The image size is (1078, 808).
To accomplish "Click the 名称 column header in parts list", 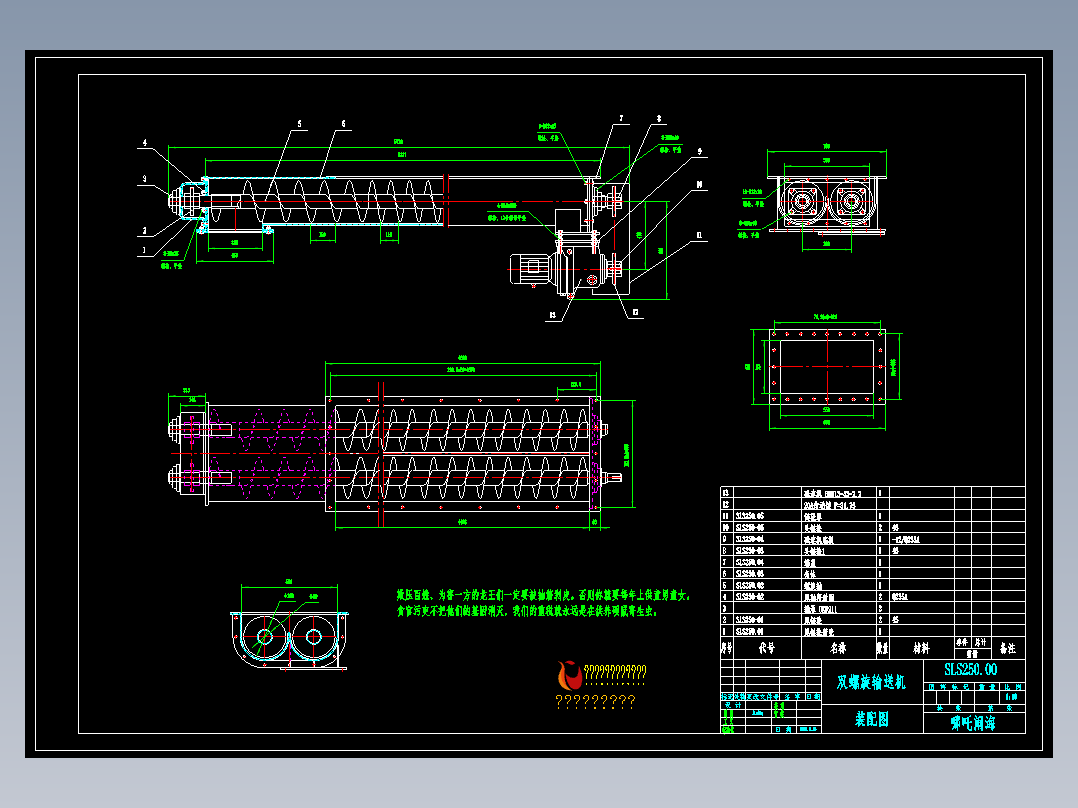I will coord(838,648).
